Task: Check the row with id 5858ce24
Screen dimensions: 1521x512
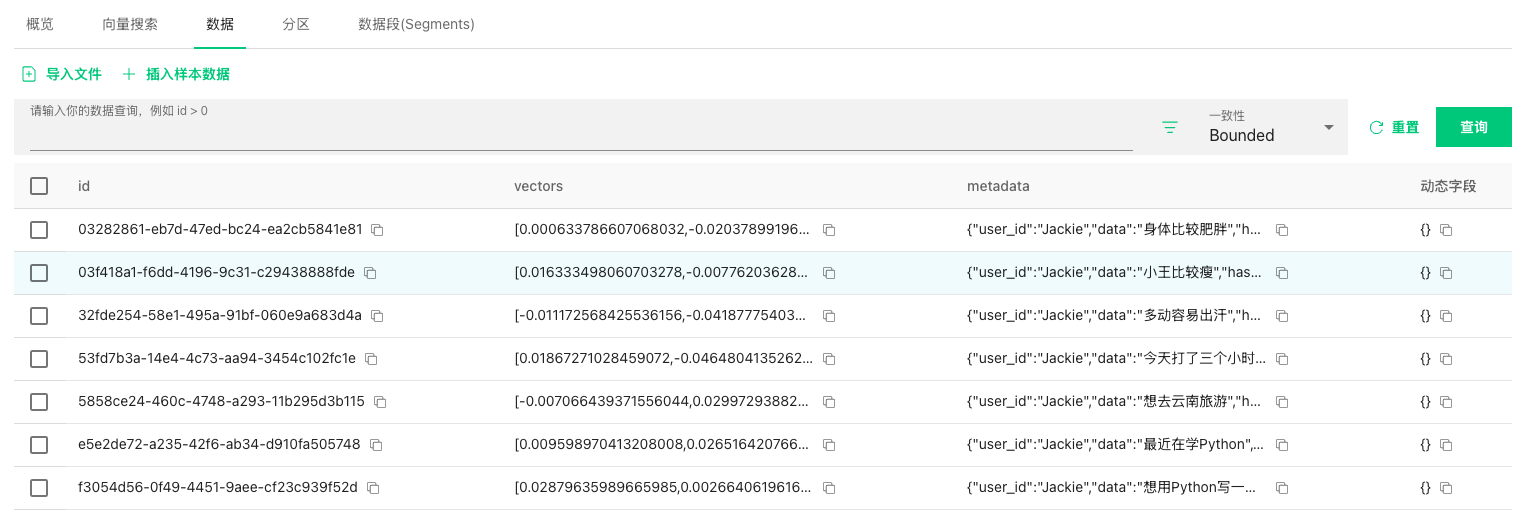Action: point(39,402)
